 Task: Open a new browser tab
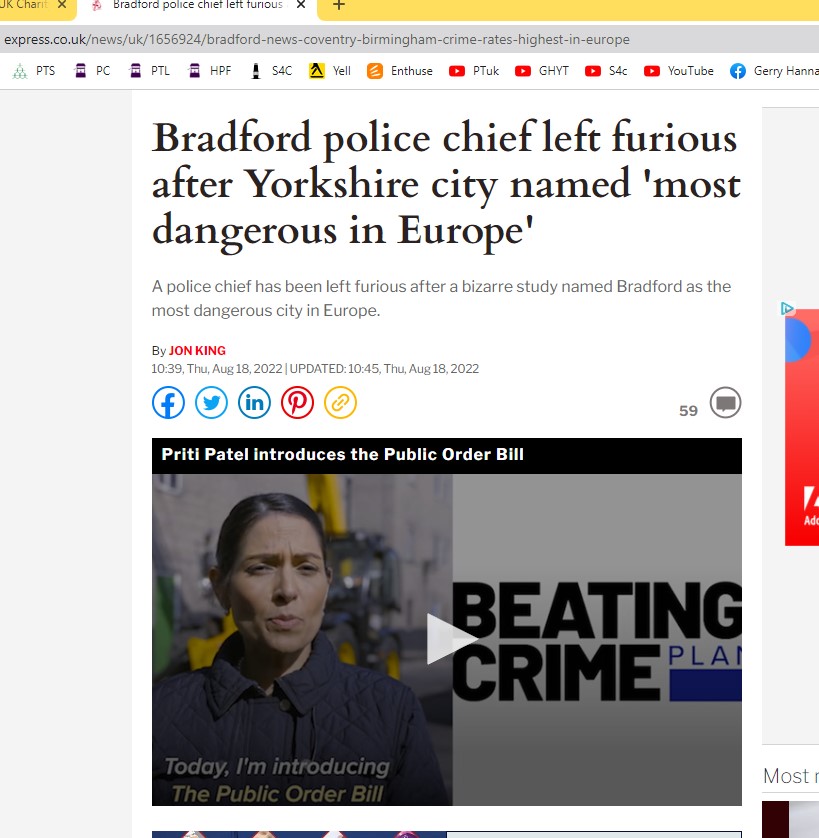coord(339,6)
